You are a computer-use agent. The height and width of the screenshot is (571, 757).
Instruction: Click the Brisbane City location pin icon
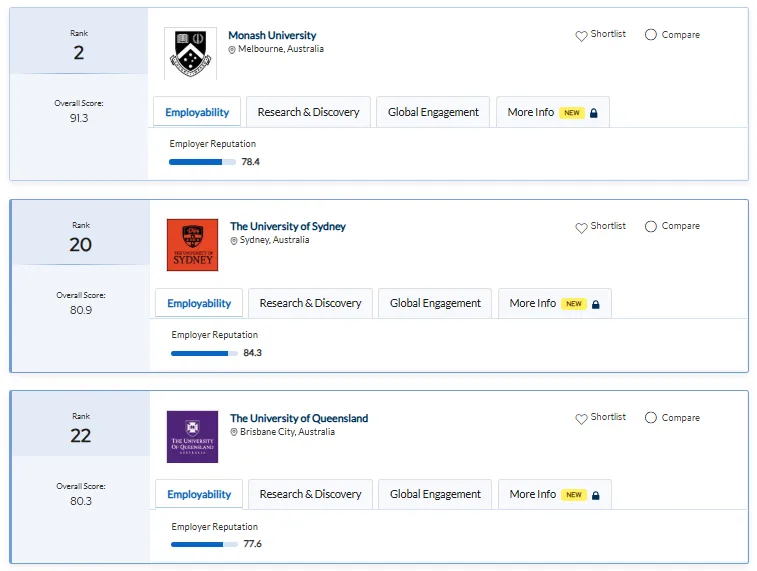point(234,432)
